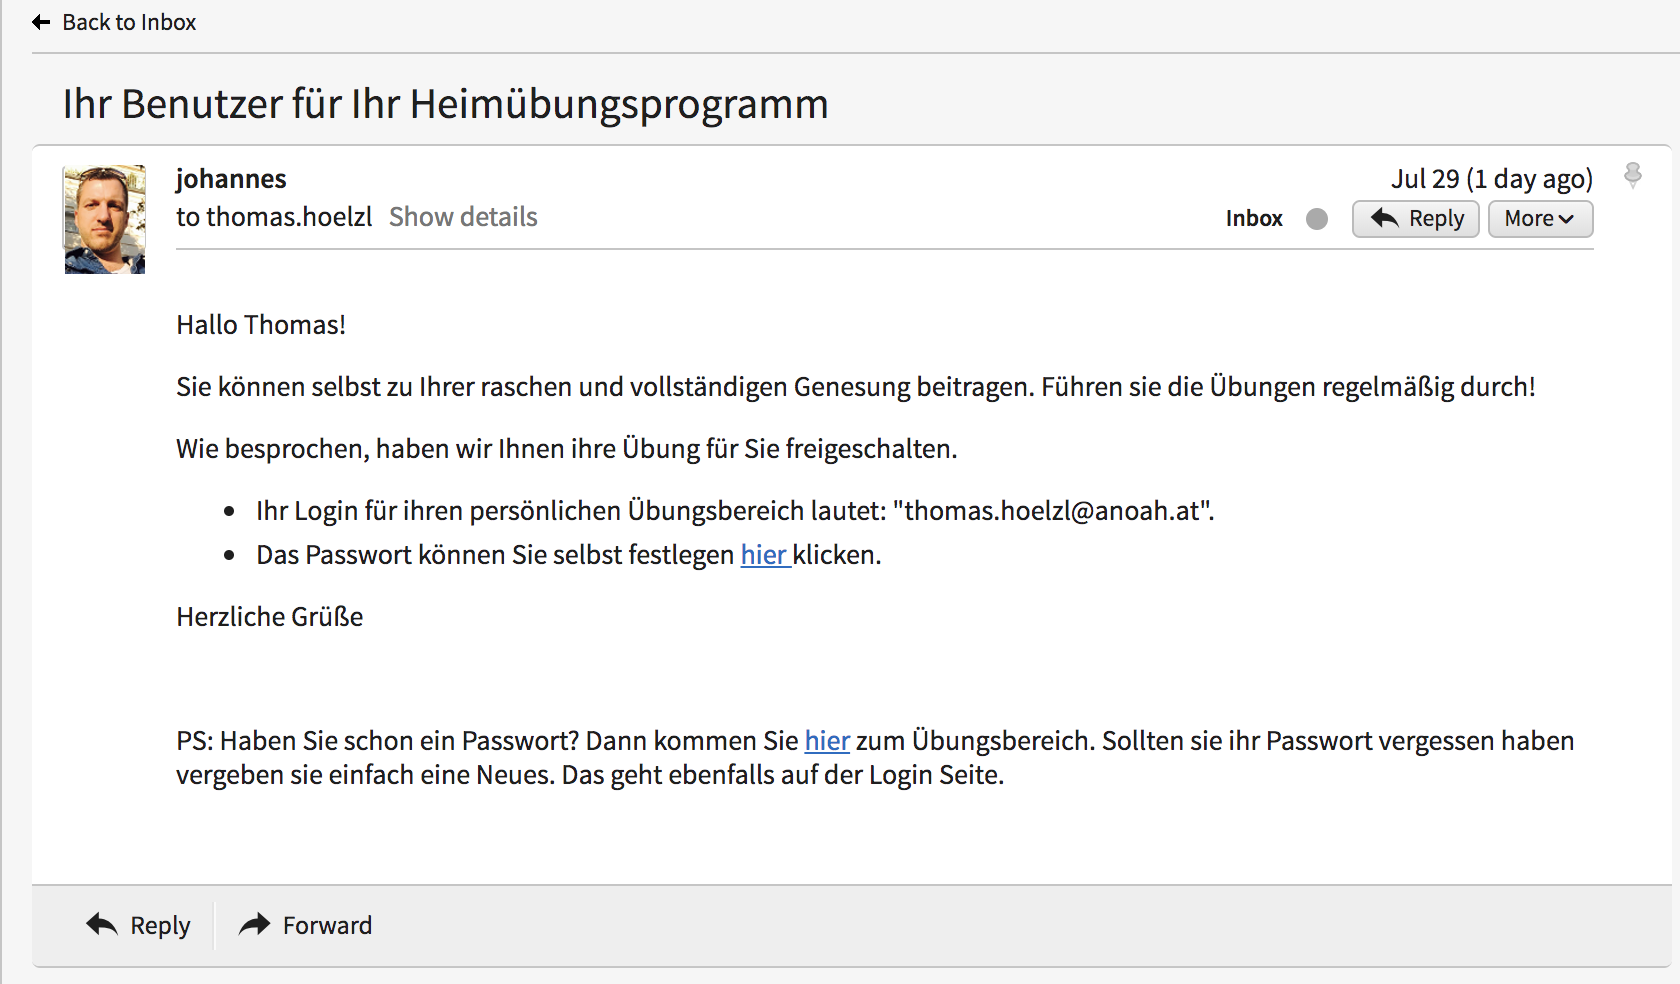
Task: Select the Inbox folder label
Action: 1254,219
